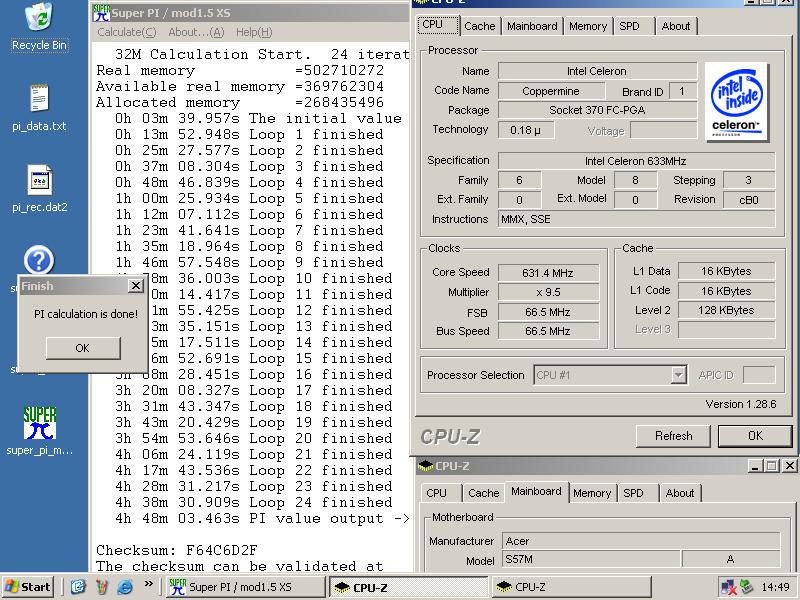800x600 pixels.
Task: Click the Model field showing S57M
Action: tap(591, 560)
